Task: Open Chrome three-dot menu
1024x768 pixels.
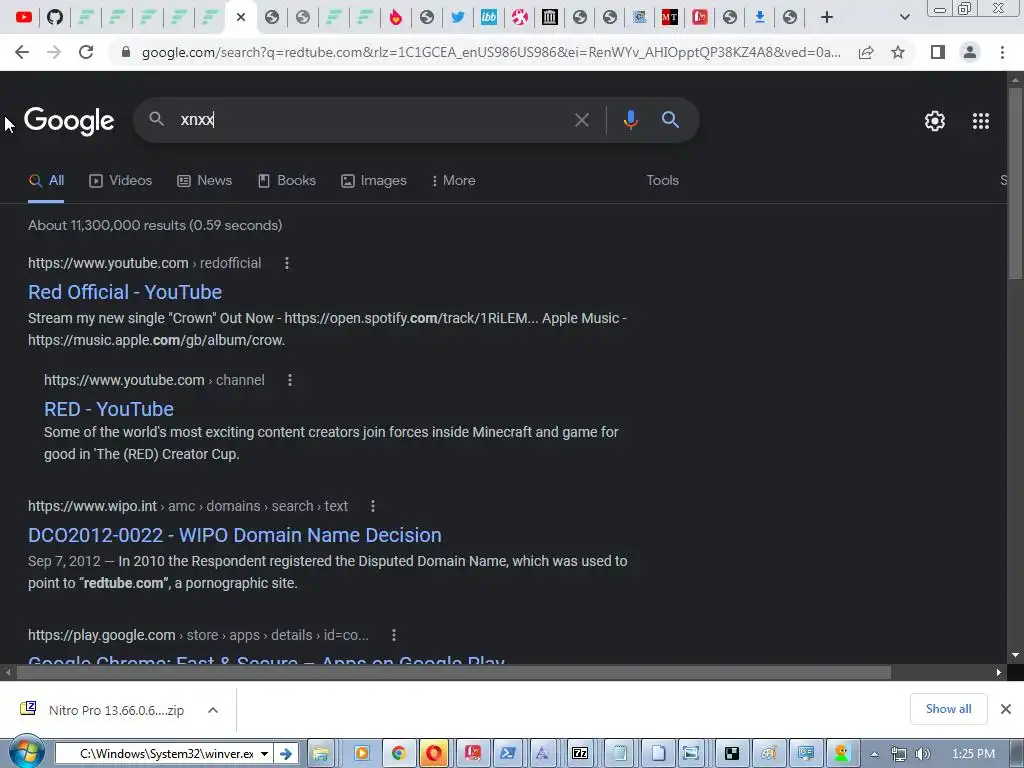Action: click(1002, 52)
